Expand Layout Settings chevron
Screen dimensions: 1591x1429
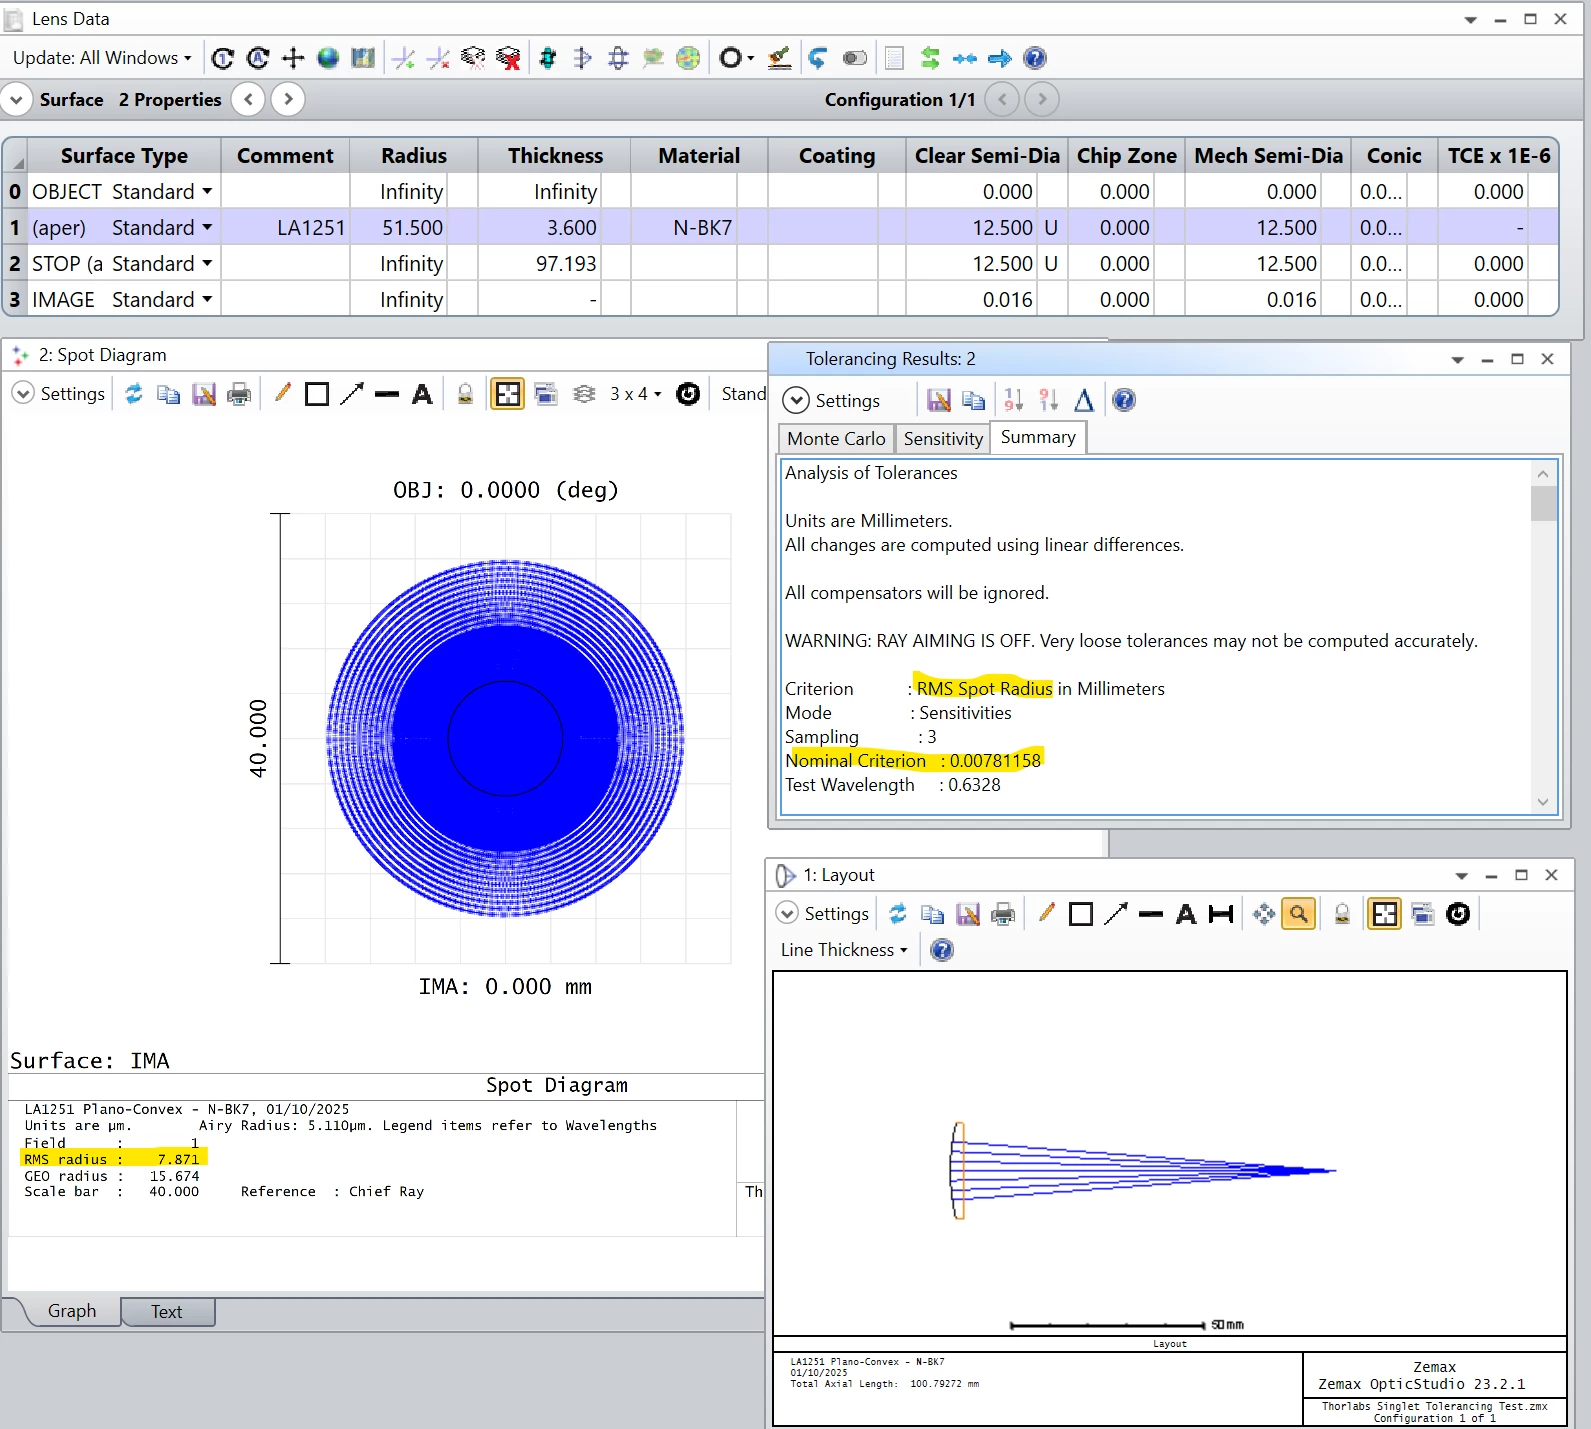[787, 913]
